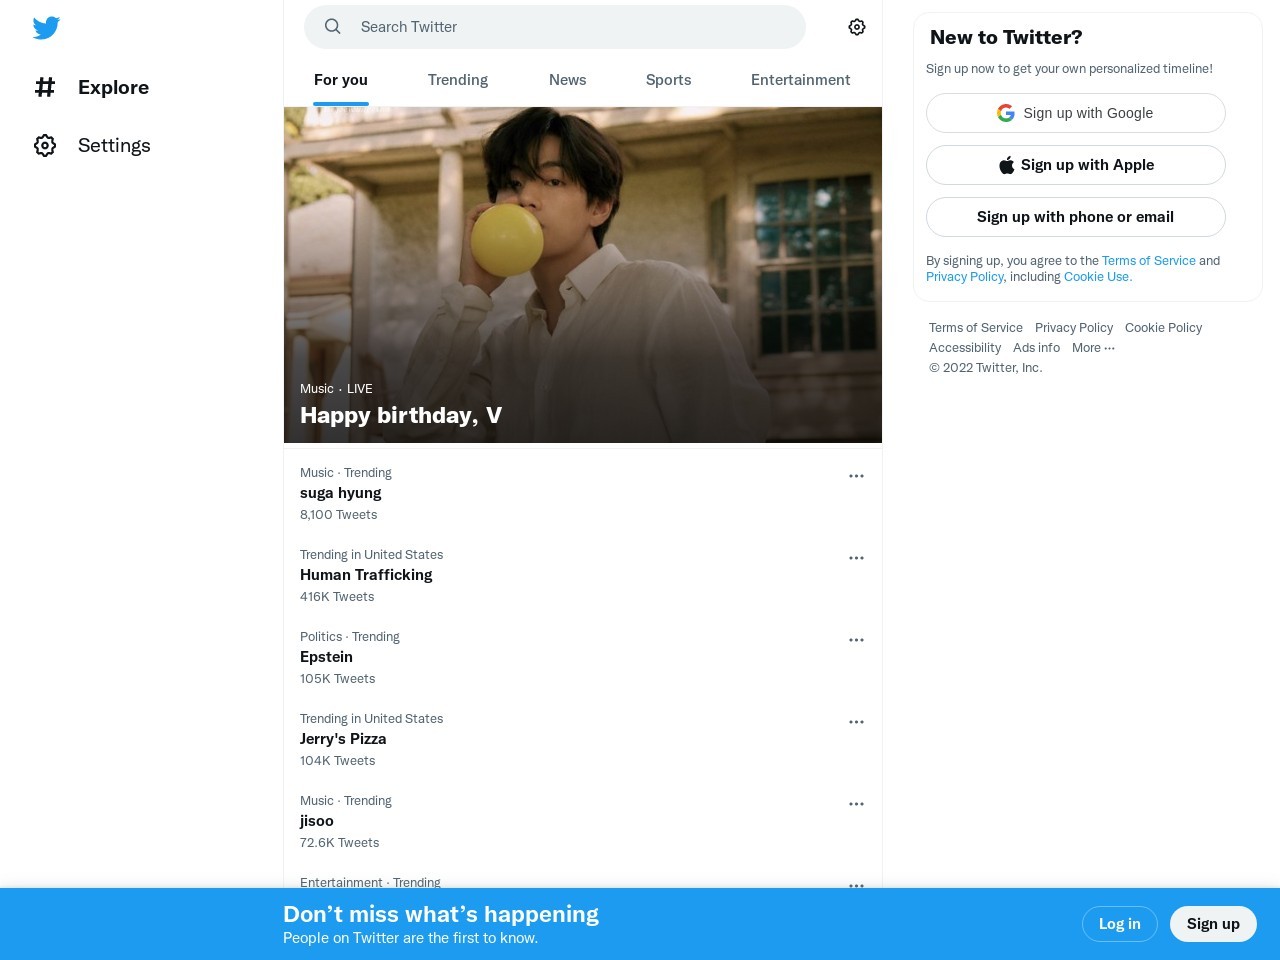This screenshot has width=1280, height=960.
Task: Open the suga hyung trend
Action: (341, 493)
